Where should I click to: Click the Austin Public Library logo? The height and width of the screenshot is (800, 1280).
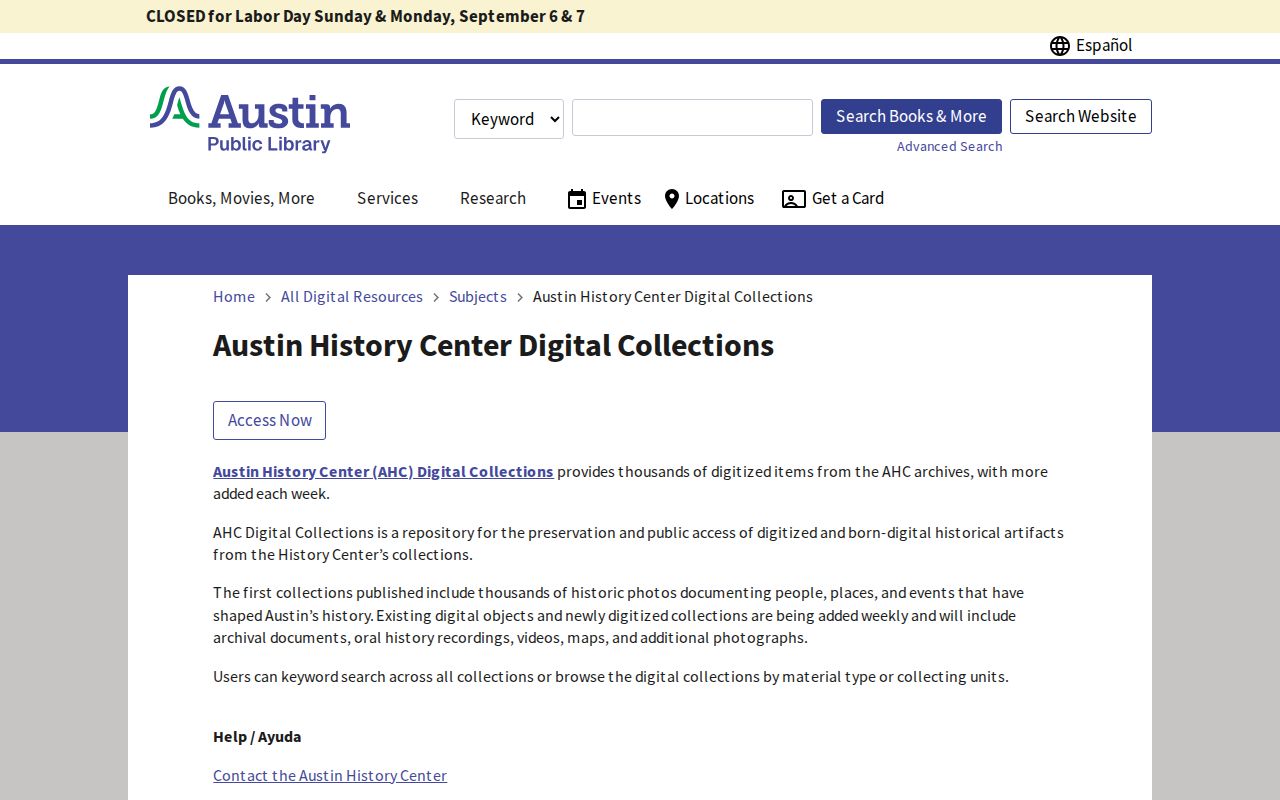[x=250, y=119]
